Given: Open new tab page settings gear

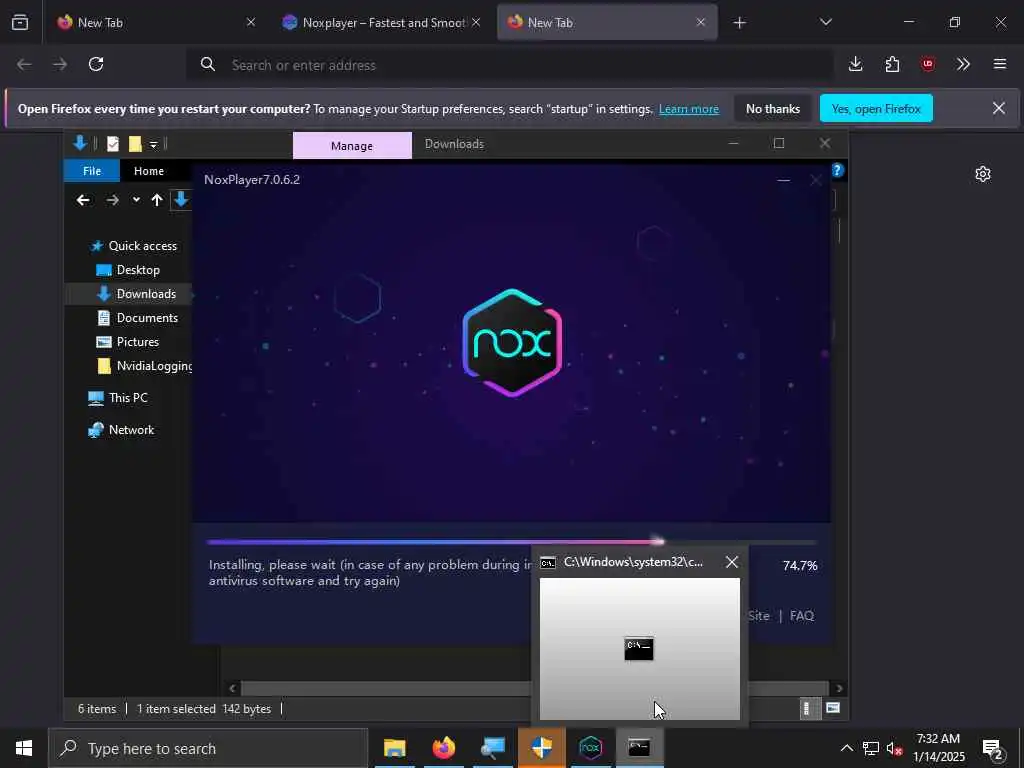Looking at the screenshot, I should coord(983,174).
